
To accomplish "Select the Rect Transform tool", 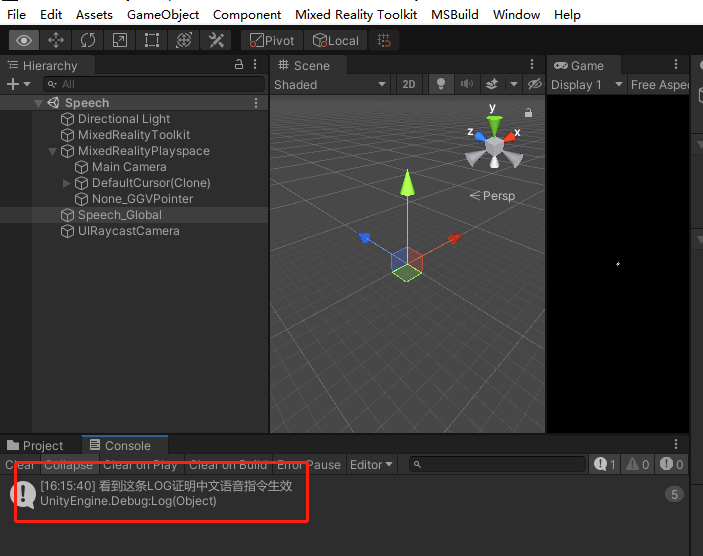I will click(152, 40).
